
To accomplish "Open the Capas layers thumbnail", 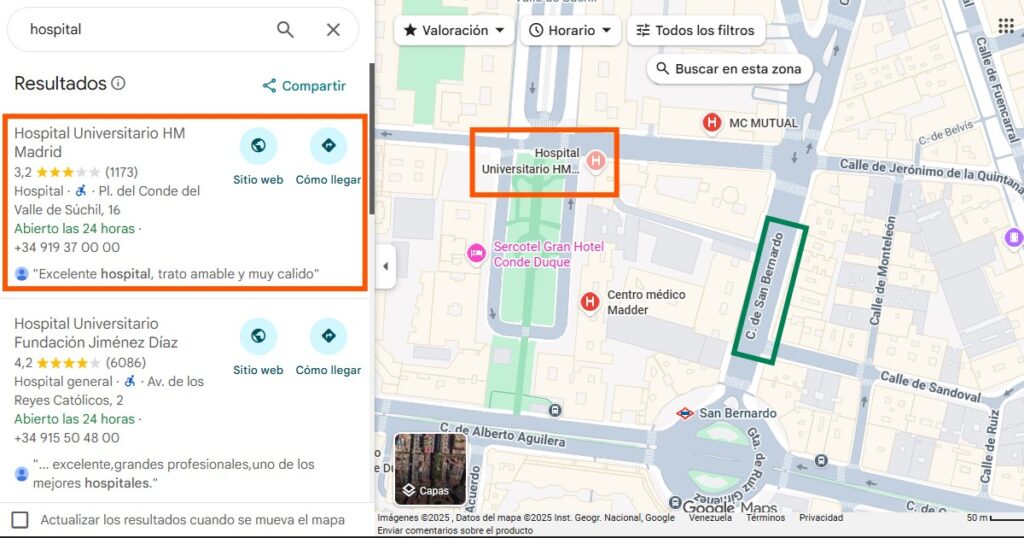I will (x=430, y=468).
